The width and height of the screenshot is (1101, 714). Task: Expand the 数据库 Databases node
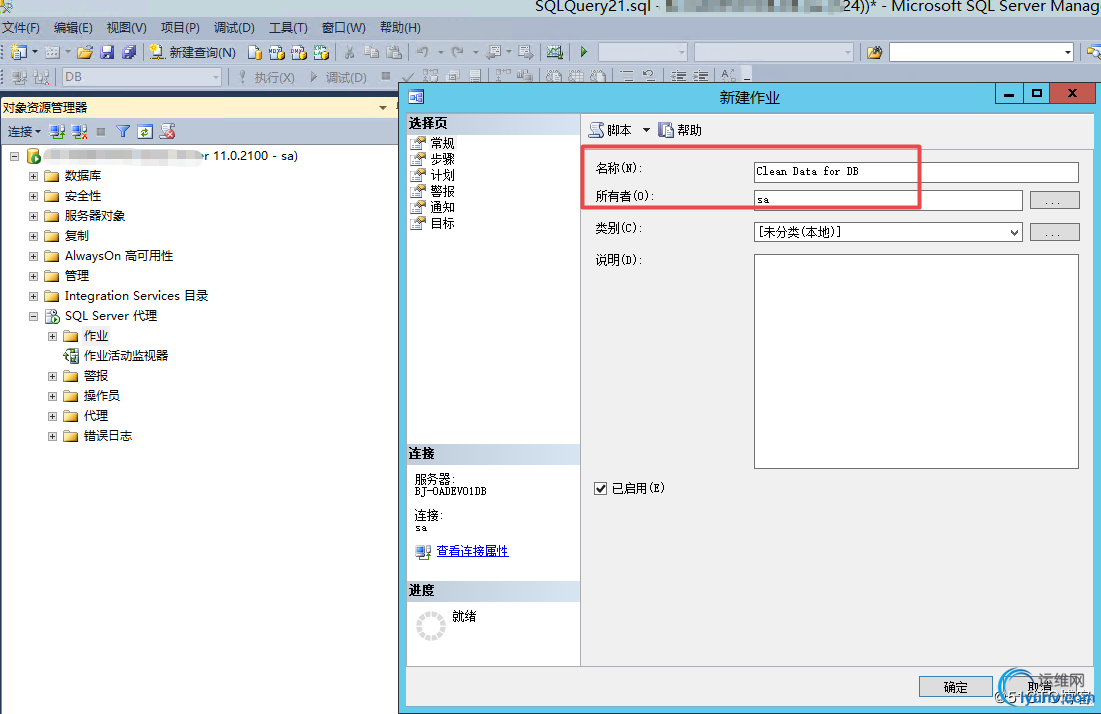(33, 176)
